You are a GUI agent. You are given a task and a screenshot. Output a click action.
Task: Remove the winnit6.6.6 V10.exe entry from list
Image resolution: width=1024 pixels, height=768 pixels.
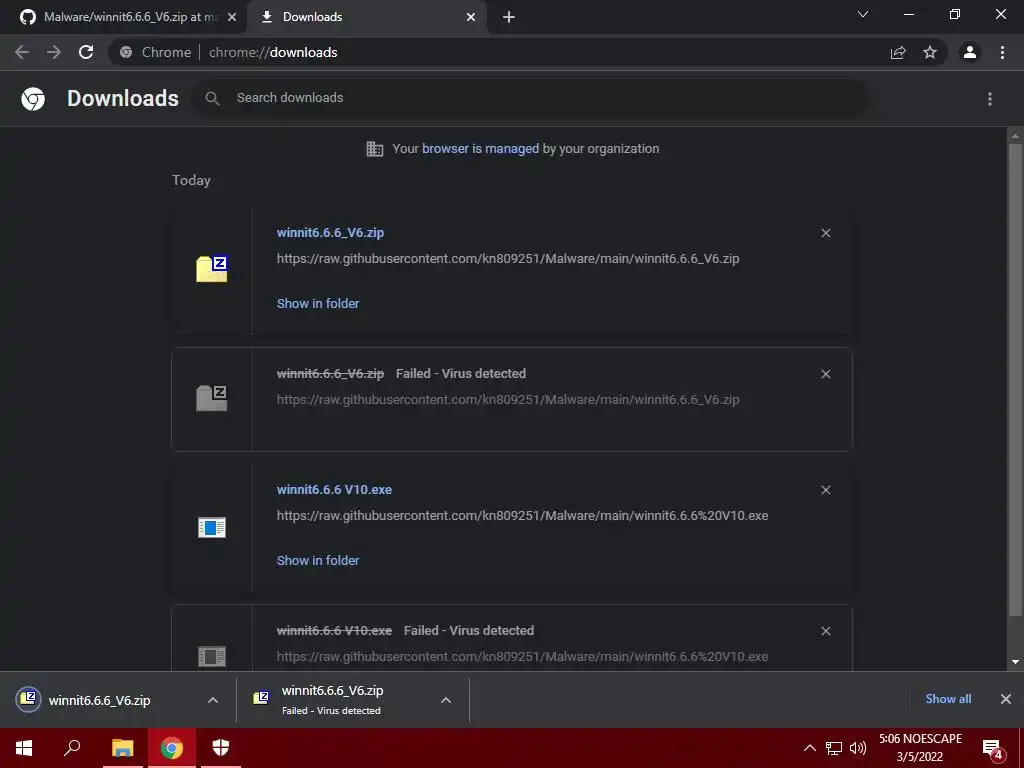tap(825, 490)
